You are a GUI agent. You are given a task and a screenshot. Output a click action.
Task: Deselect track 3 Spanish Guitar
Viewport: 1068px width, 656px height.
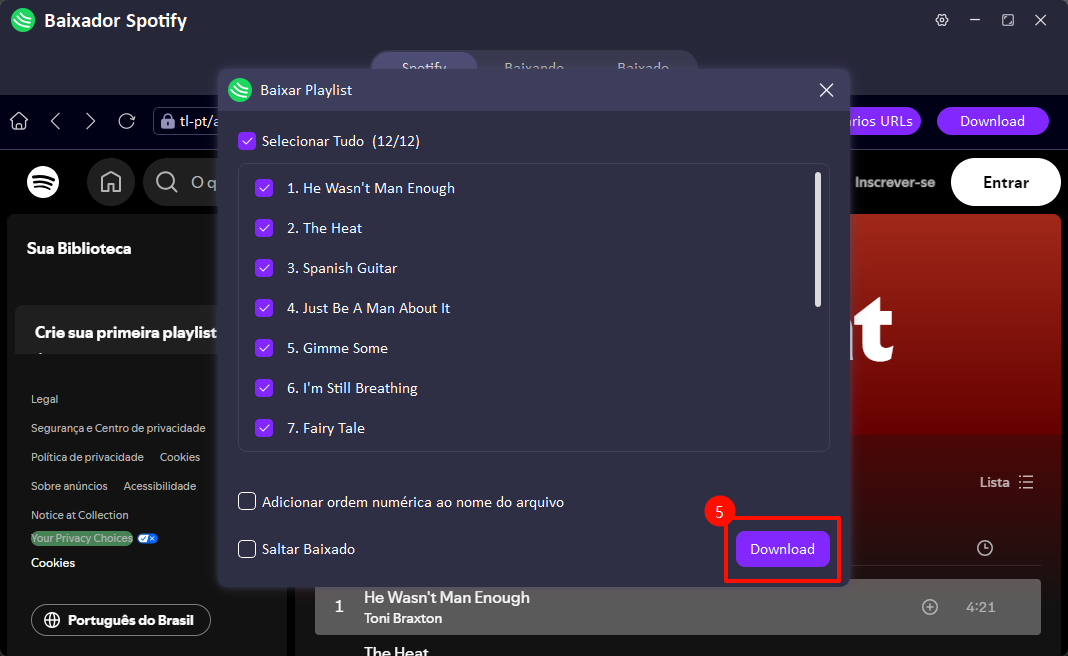[x=264, y=268]
